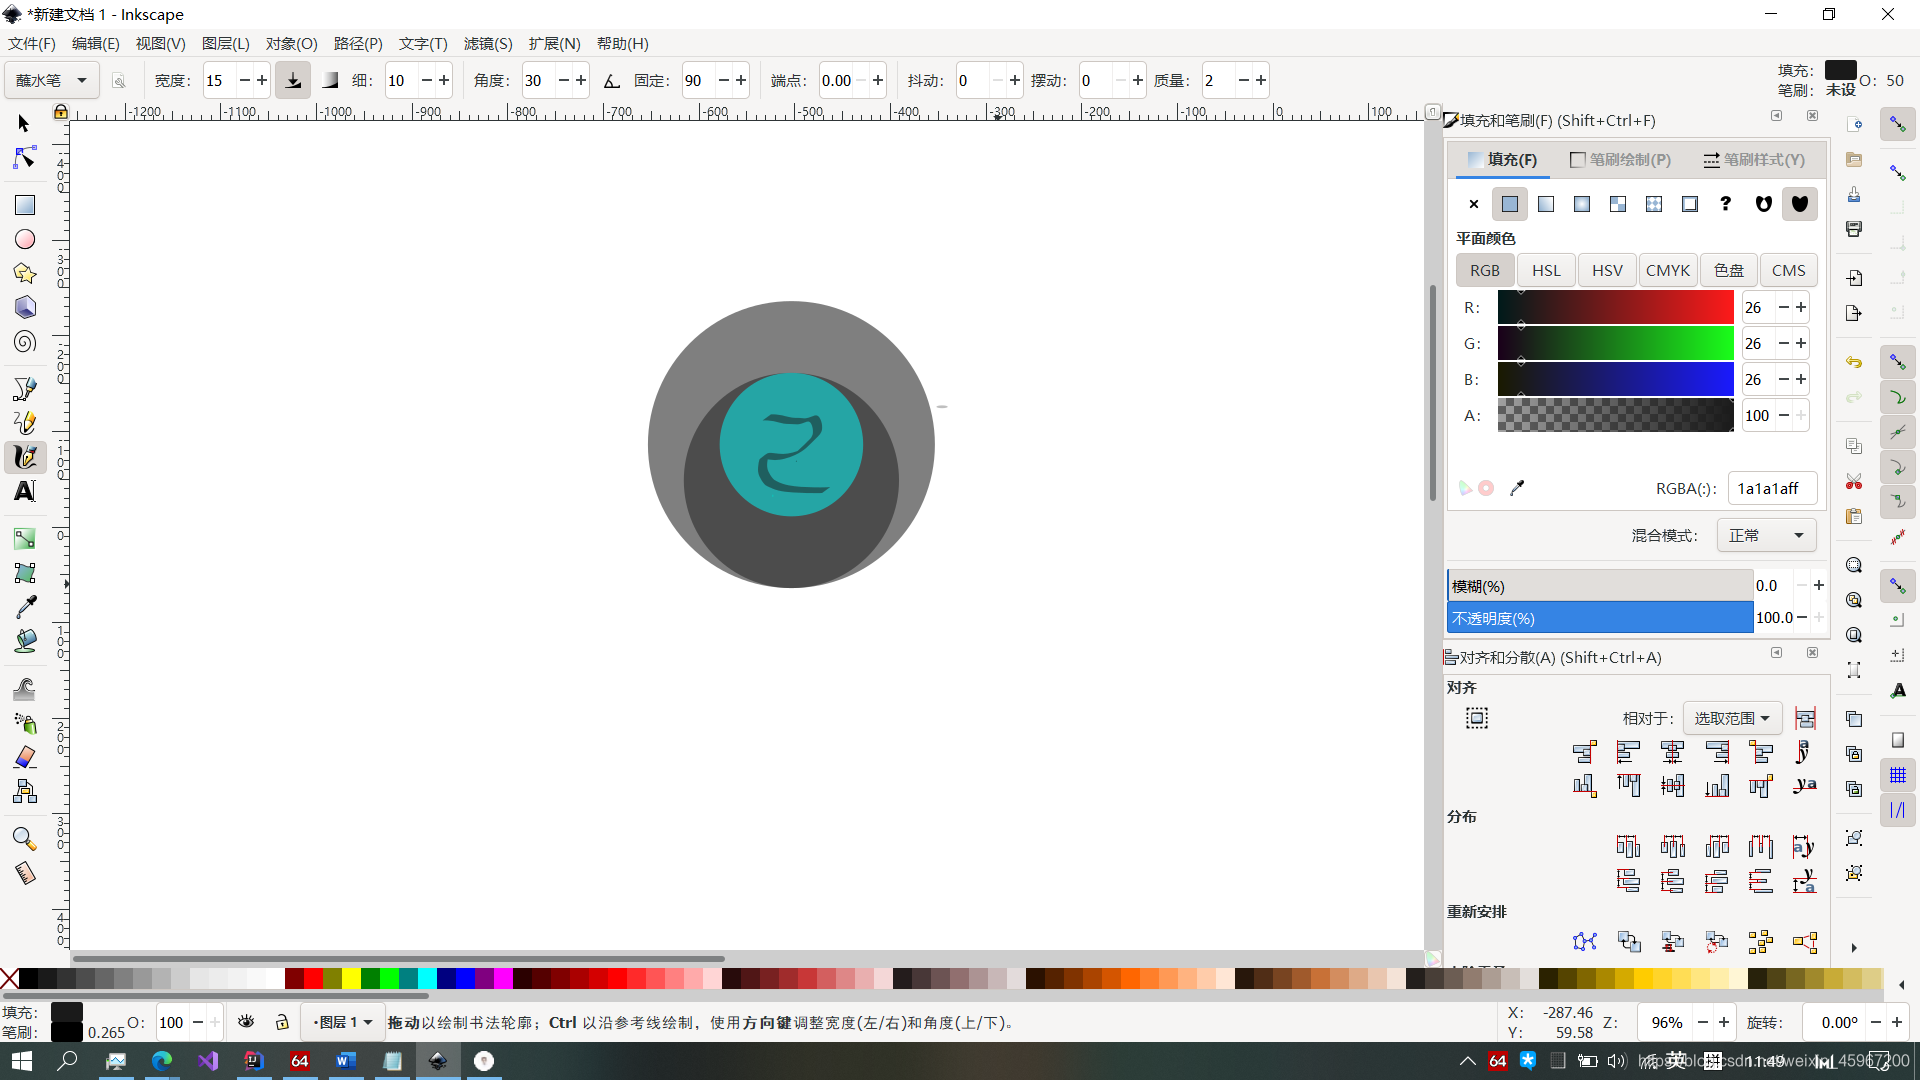Switch to the Stroke paint tab
This screenshot has height=1080, width=1920.
[1620, 159]
